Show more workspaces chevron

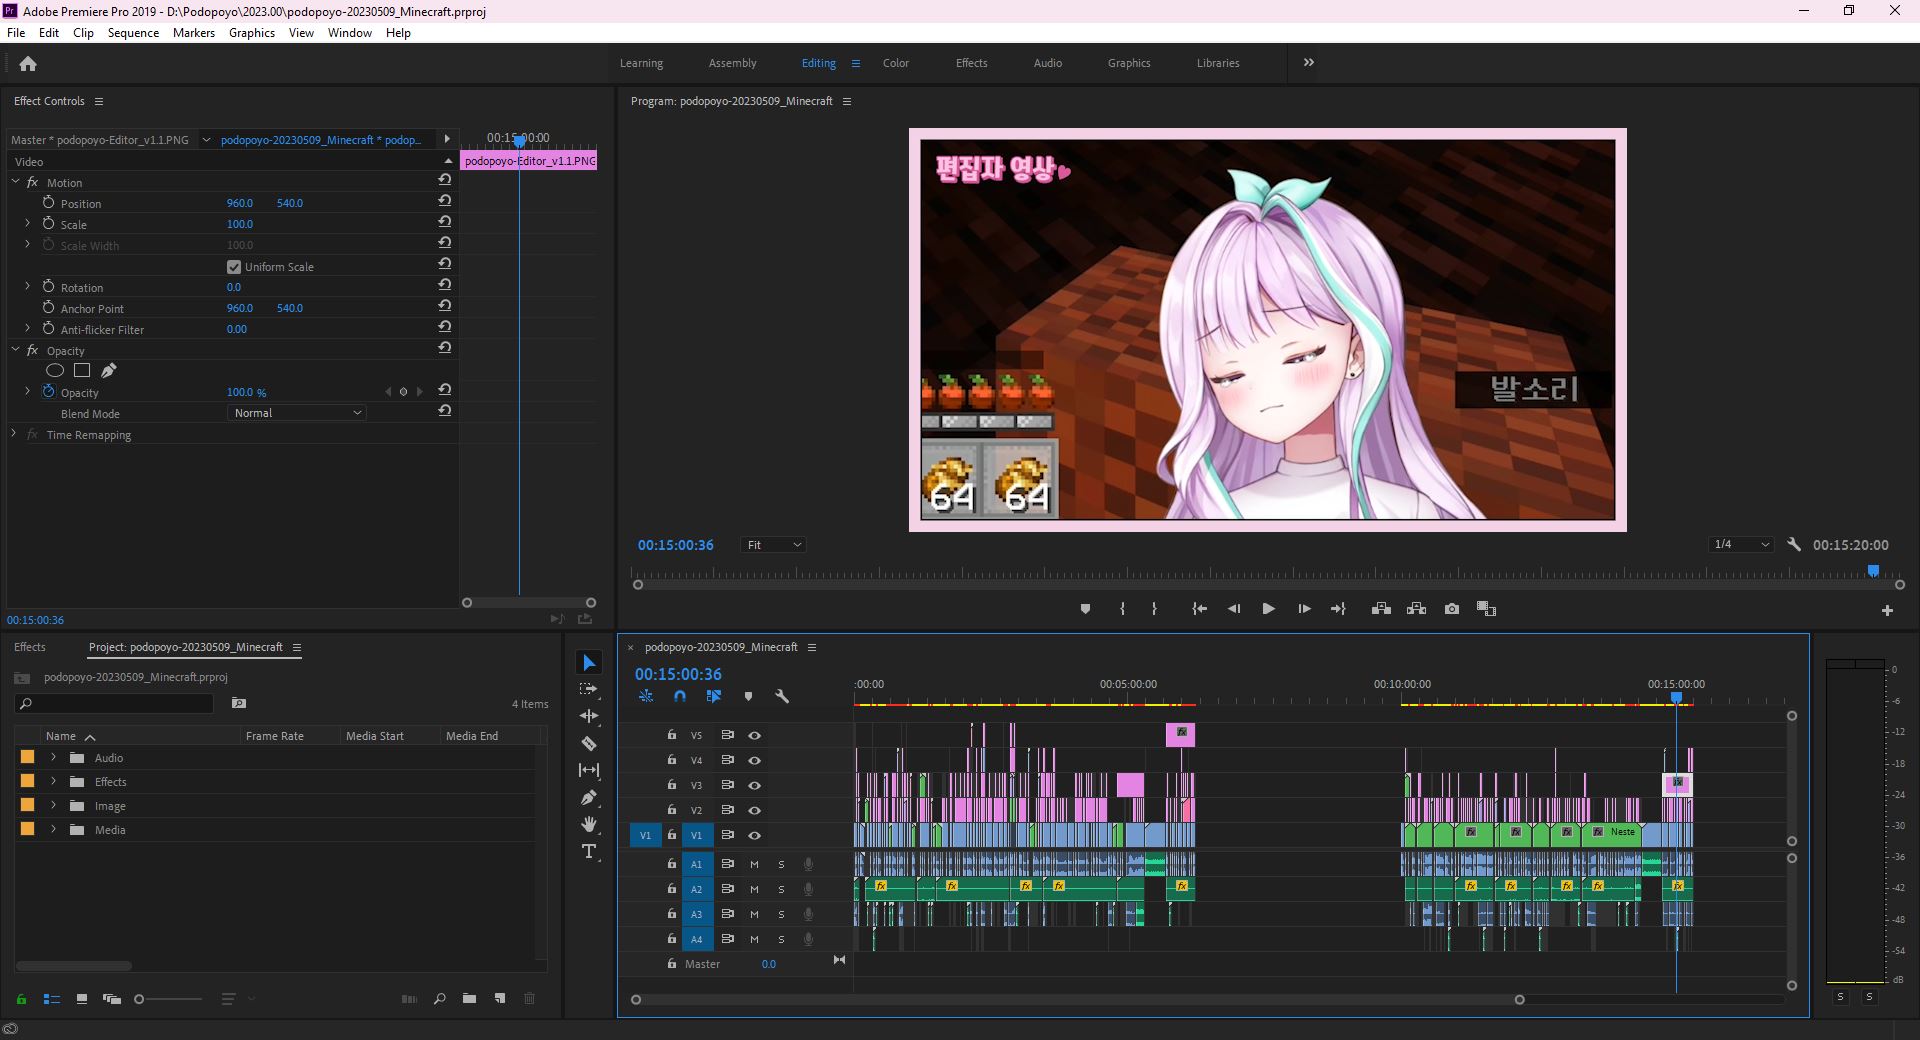(1308, 62)
